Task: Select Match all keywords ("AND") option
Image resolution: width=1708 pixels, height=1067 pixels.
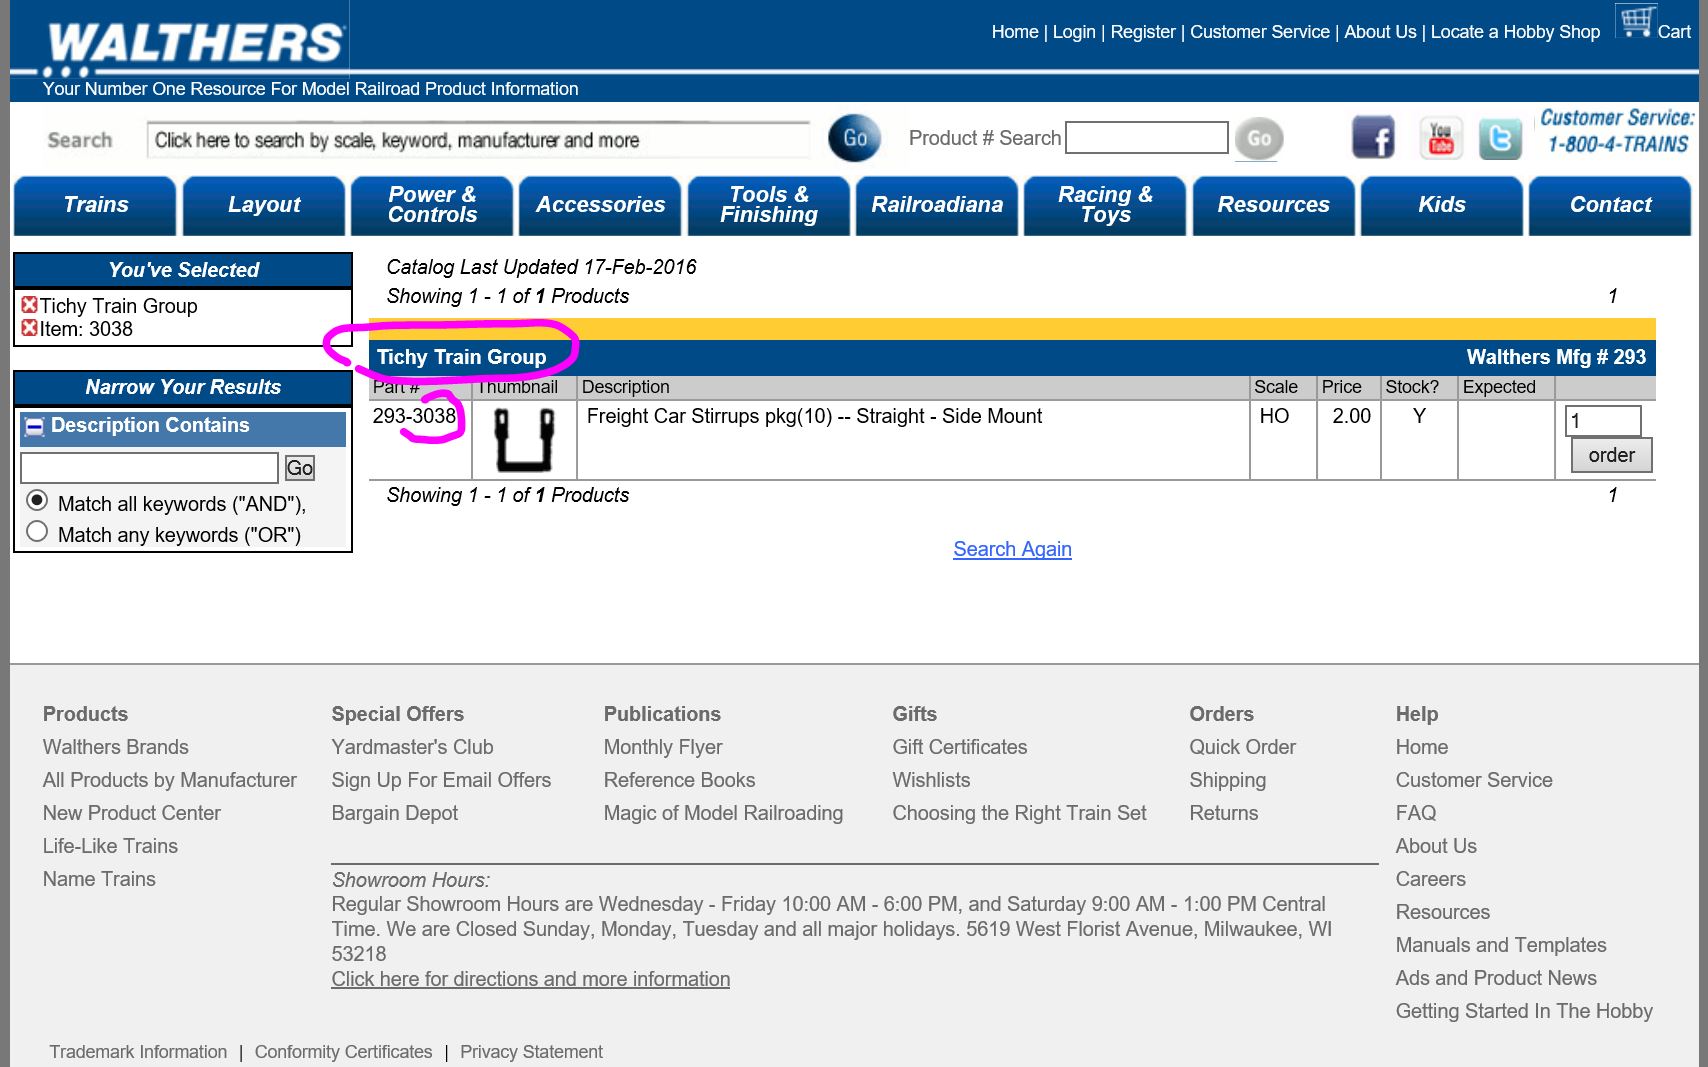Action: point(37,500)
